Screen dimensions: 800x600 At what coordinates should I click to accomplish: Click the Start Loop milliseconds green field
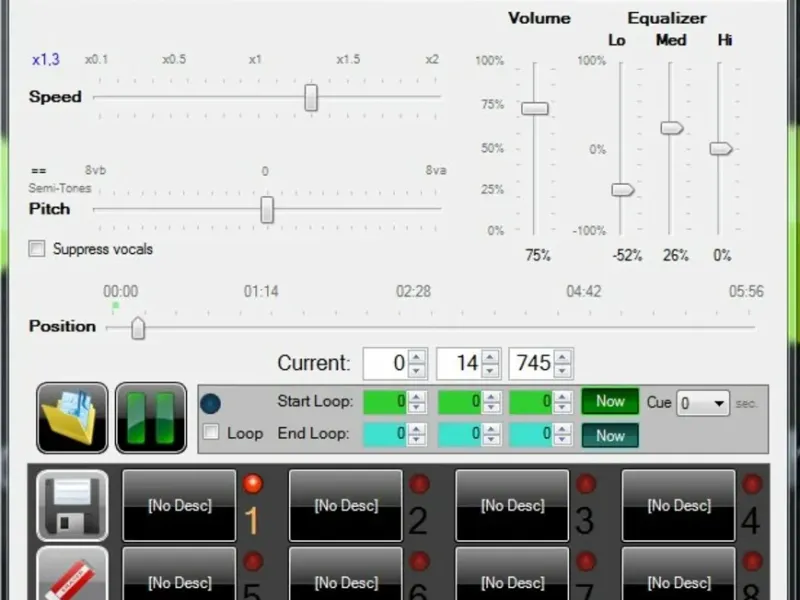tap(531, 402)
